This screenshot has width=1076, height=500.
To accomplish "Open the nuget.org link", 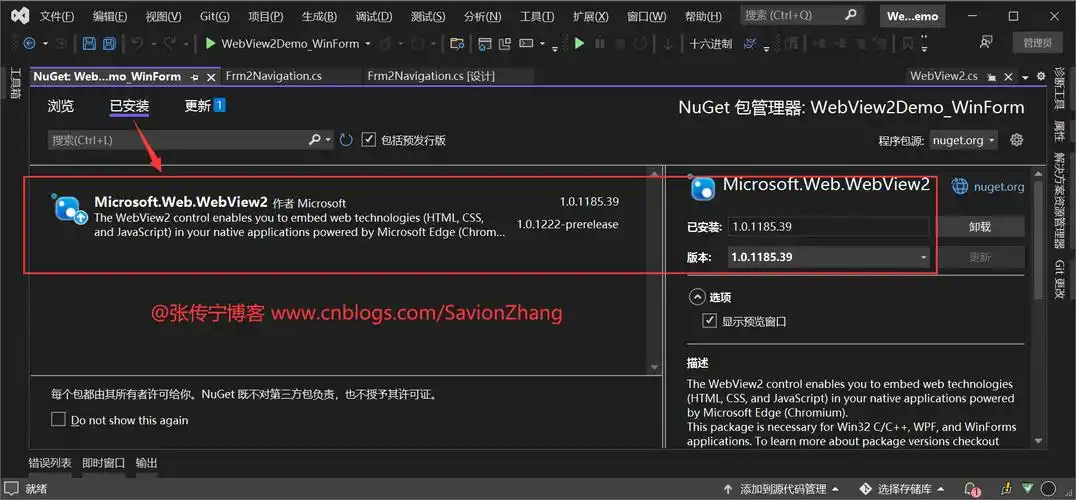I will pyautogui.click(x=998, y=187).
